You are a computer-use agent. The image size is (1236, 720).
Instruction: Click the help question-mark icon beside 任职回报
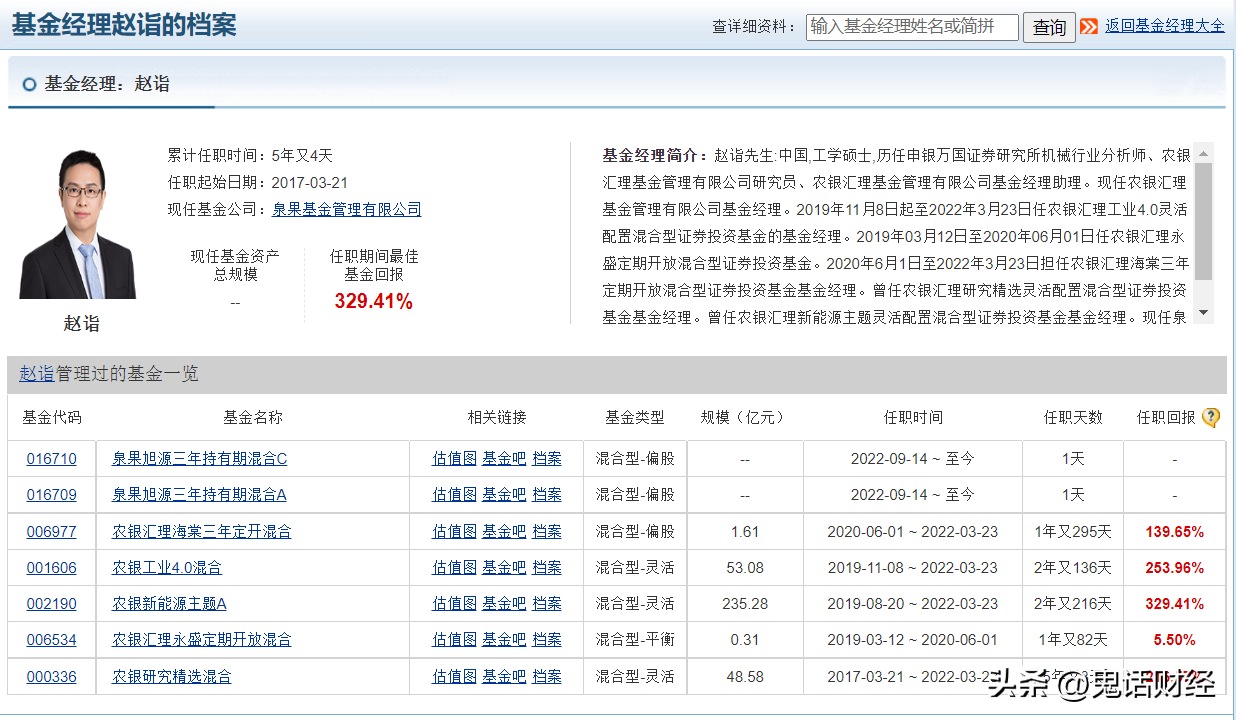1211,417
